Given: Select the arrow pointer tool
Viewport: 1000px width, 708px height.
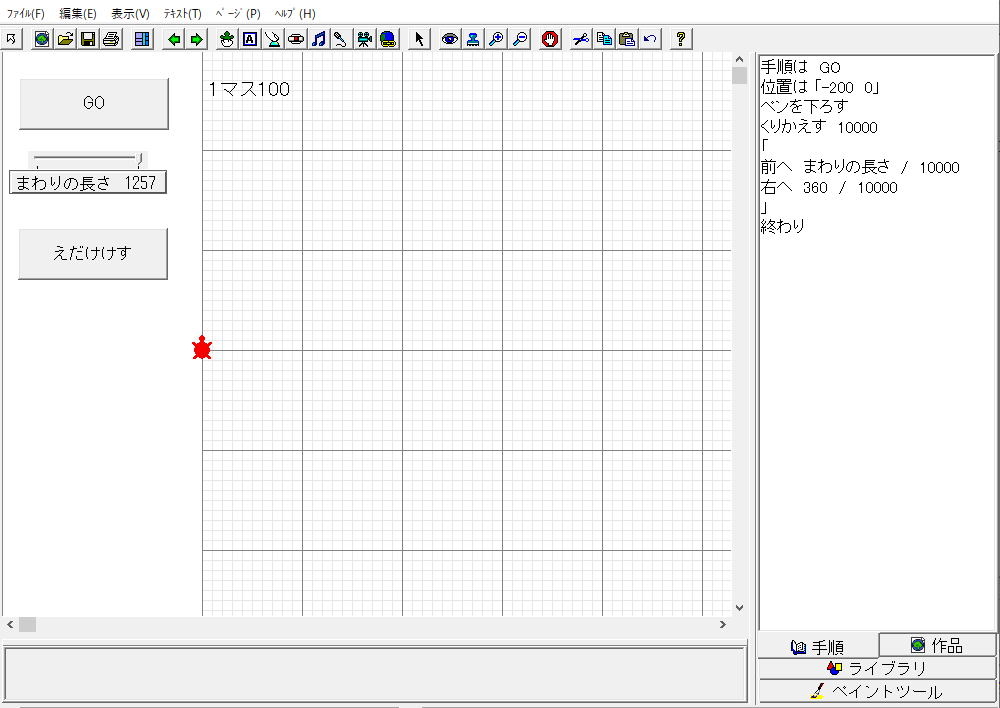Looking at the screenshot, I should (x=420, y=39).
